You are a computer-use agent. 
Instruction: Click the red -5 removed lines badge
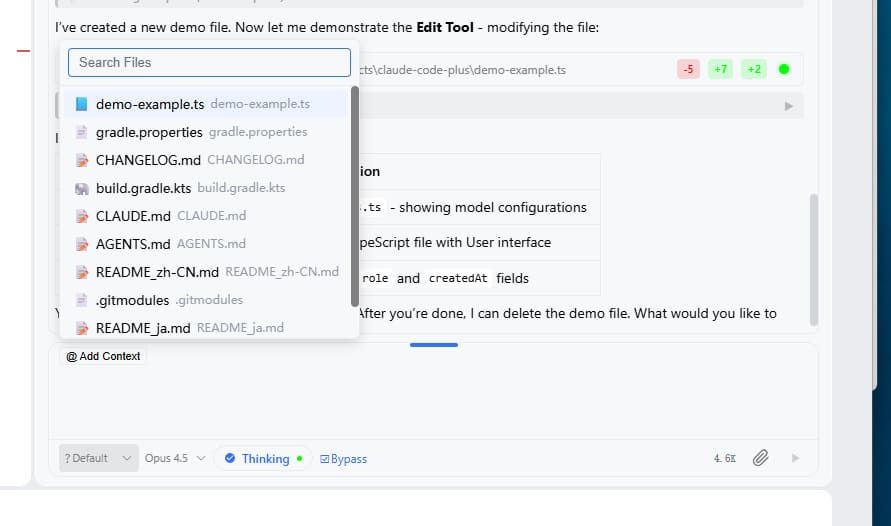[688, 70]
